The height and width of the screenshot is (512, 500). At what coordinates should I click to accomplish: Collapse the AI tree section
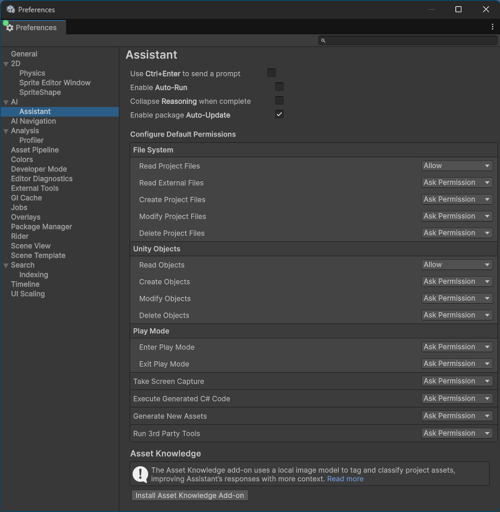click(6, 102)
